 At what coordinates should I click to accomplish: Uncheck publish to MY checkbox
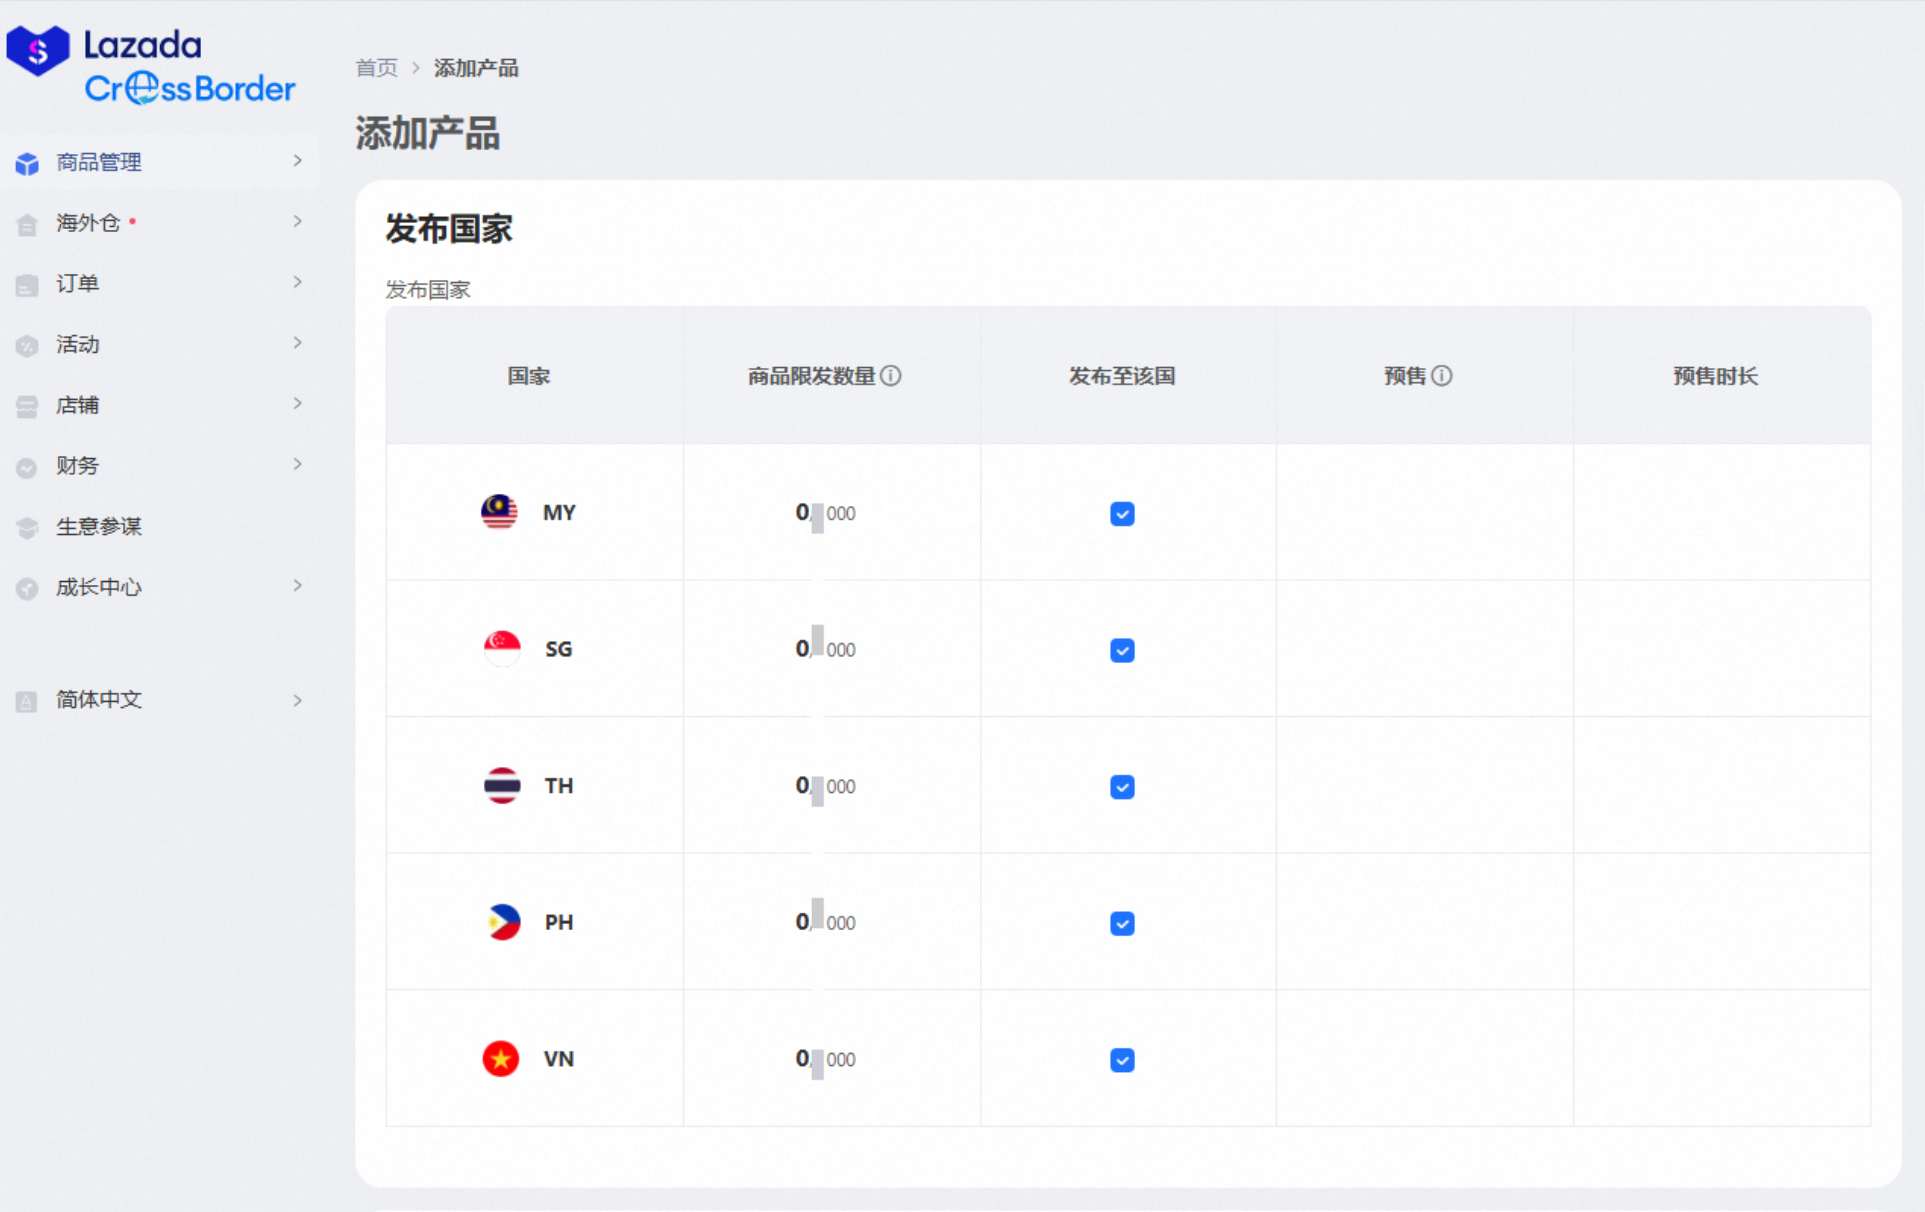pyautogui.click(x=1122, y=514)
